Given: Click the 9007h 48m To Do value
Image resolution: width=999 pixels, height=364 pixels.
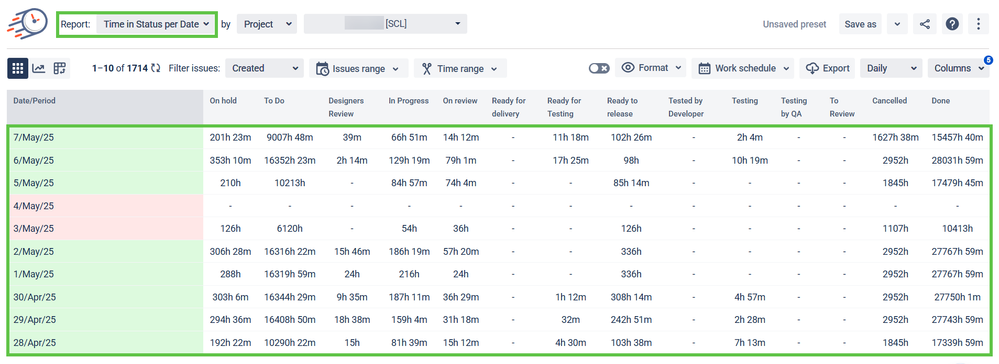Looking at the screenshot, I should 290,137.
